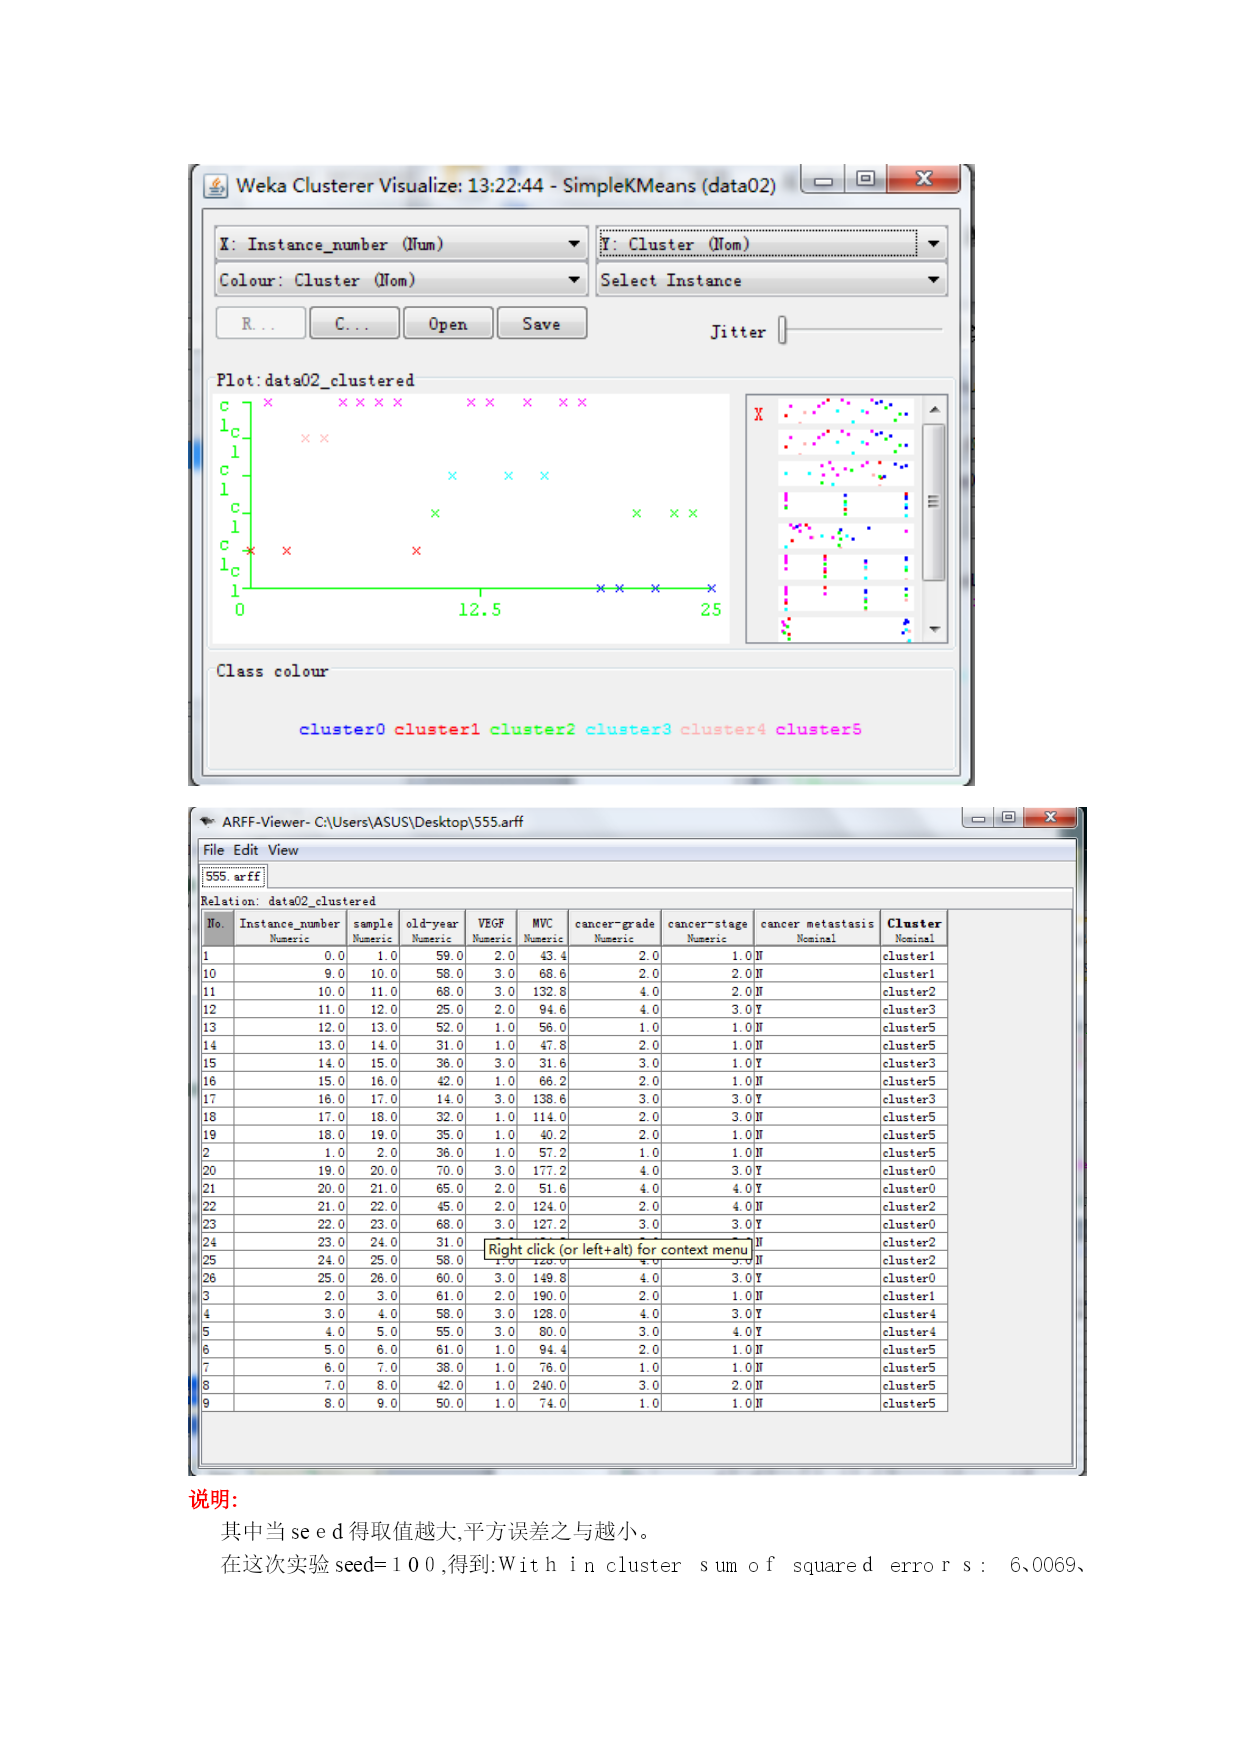1241x1754 pixels.
Task: Click the Cluster cell in table row No. 12
Action: [914, 1010]
